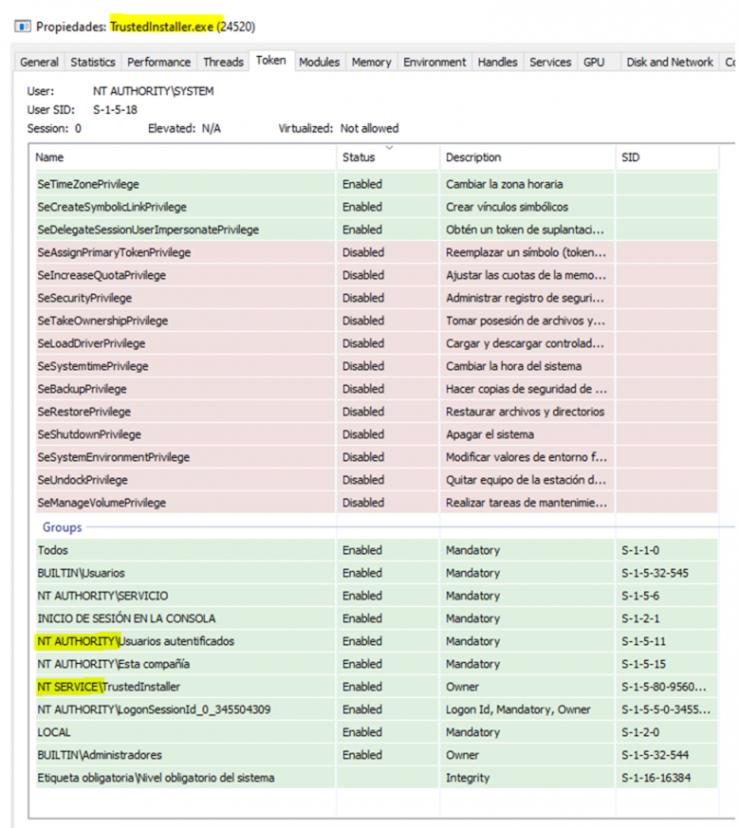Switch to the Statistics tab
The width and height of the screenshot is (740, 828).
(x=92, y=62)
